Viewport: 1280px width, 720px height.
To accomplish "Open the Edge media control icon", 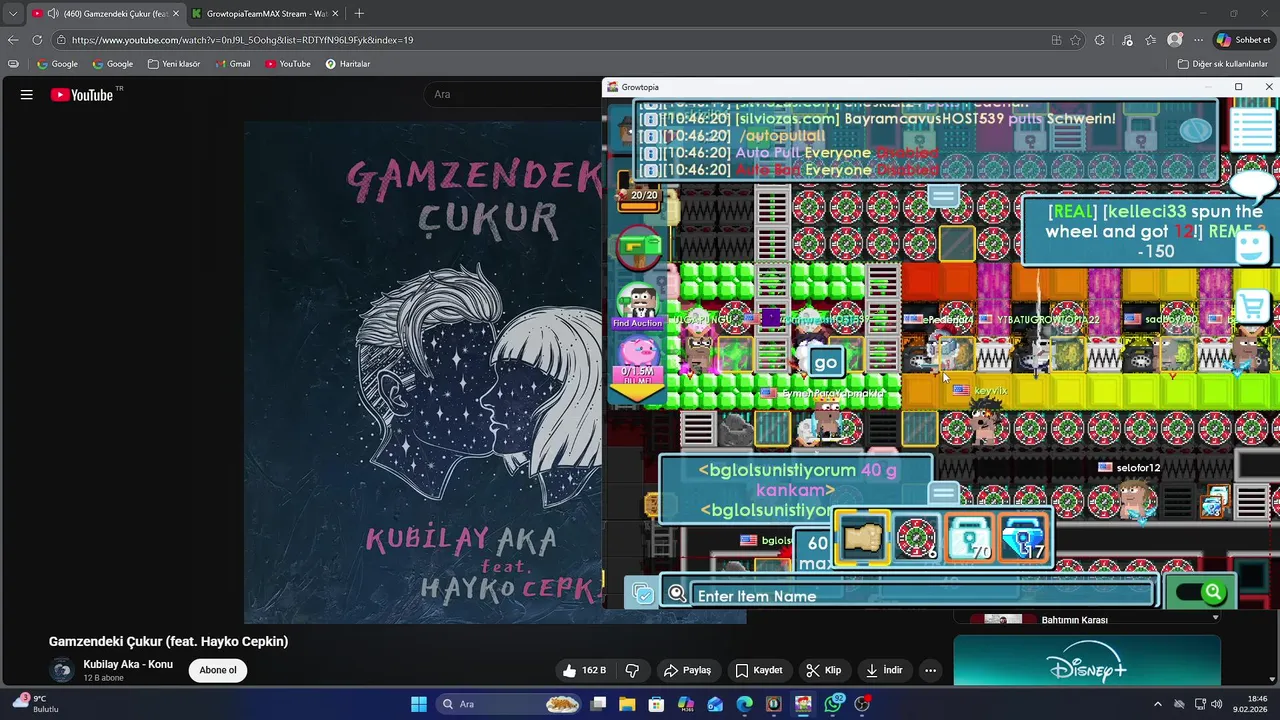I will (x=1127, y=40).
